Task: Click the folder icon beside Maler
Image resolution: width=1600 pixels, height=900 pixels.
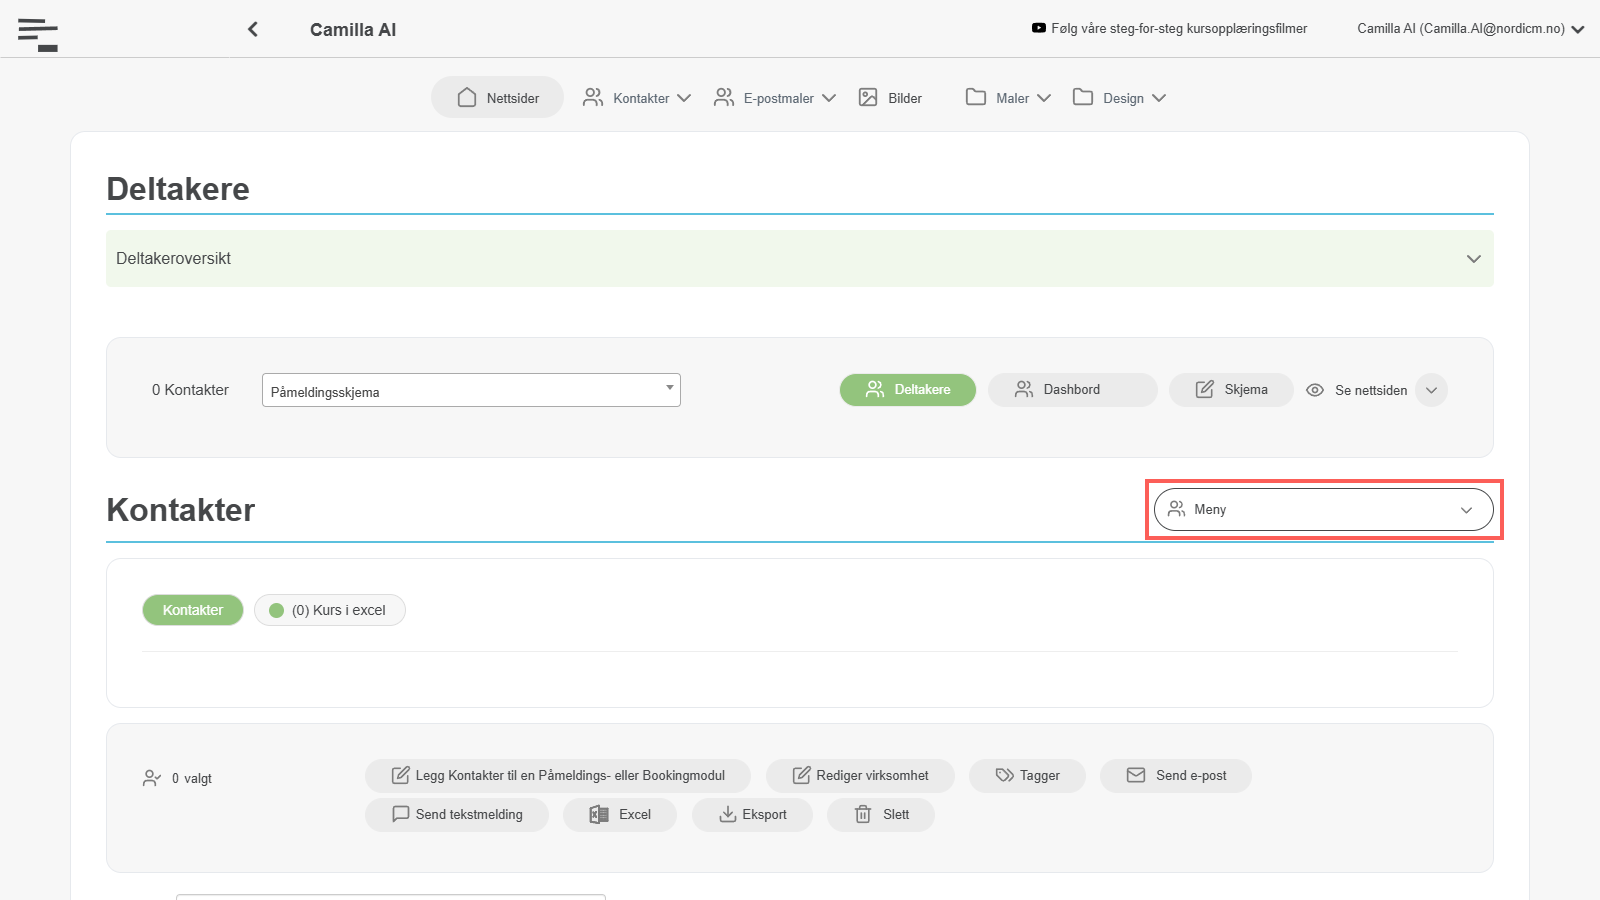Action: 976,97
